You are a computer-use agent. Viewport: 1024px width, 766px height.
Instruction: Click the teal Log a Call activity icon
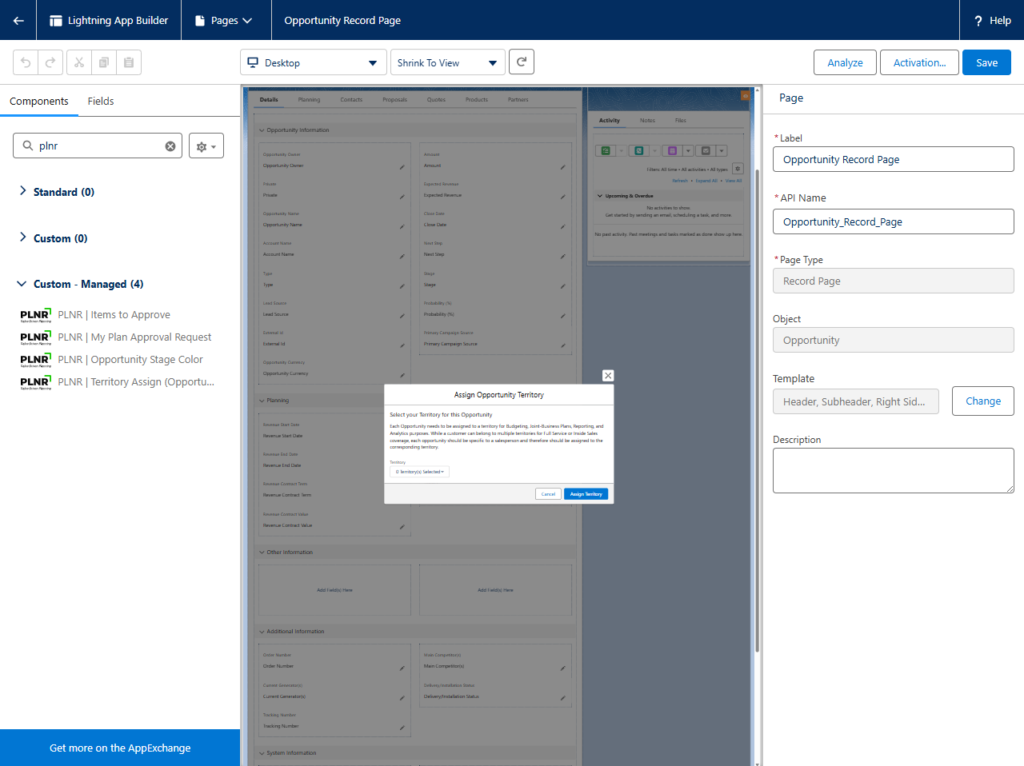[x=639, y=151]
